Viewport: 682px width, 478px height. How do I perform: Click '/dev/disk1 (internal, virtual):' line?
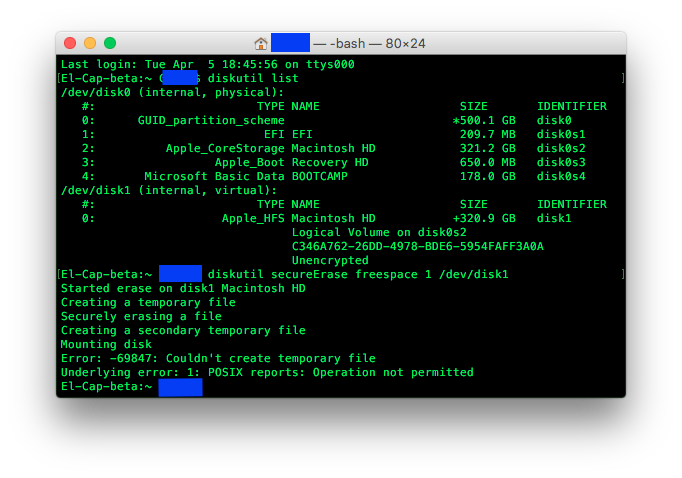[x=169, y=191]
